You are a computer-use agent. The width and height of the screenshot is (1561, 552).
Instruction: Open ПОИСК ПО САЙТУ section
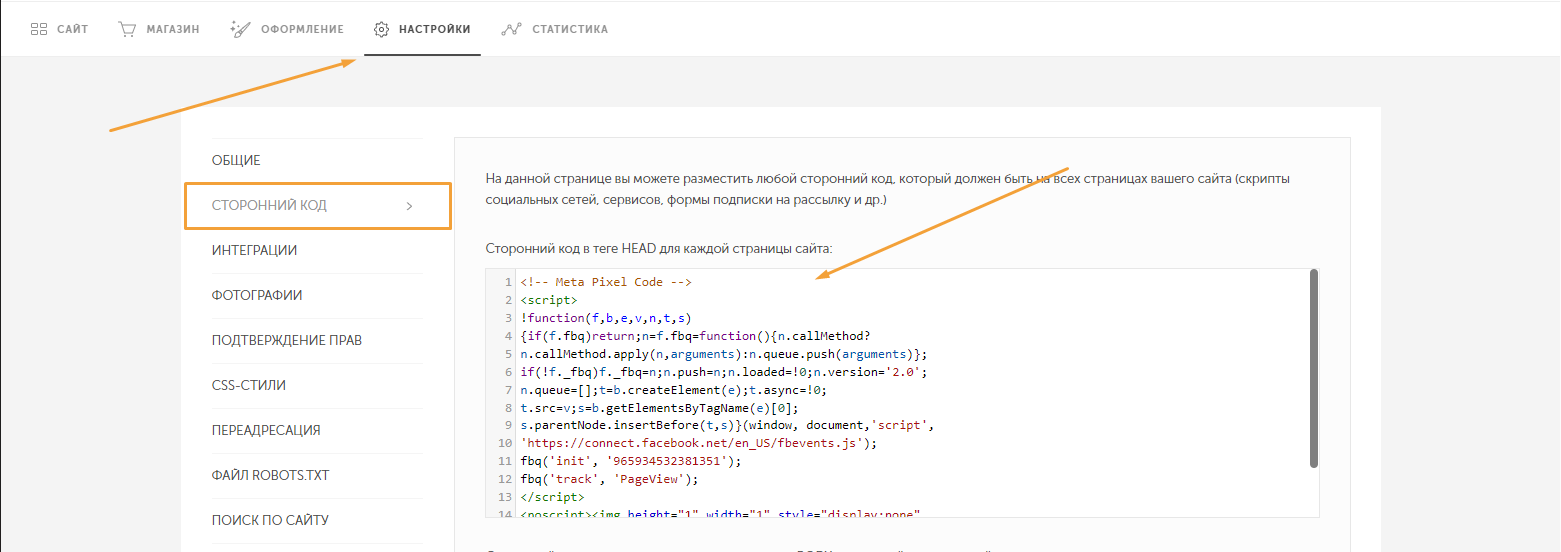click(270, 520)
